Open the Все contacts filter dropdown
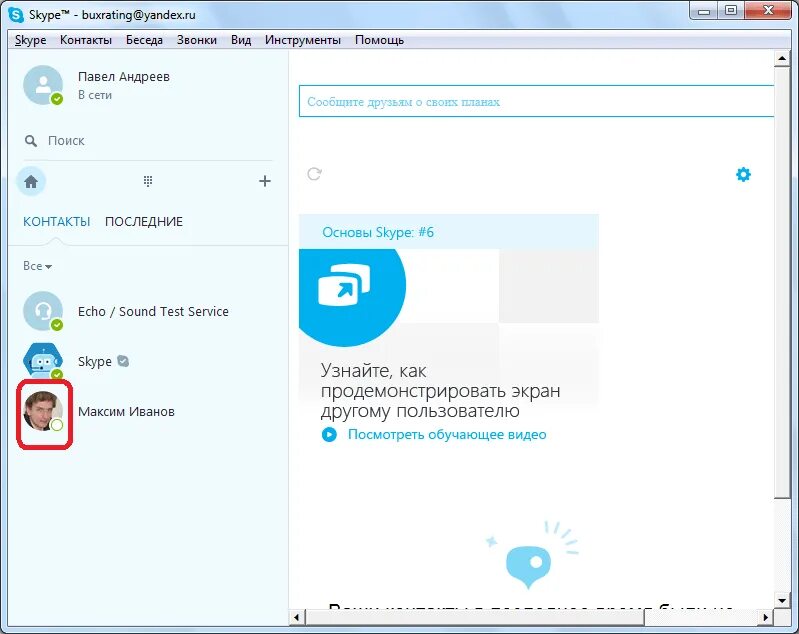The height and width of the screenshot is (634, 799). 37,266
